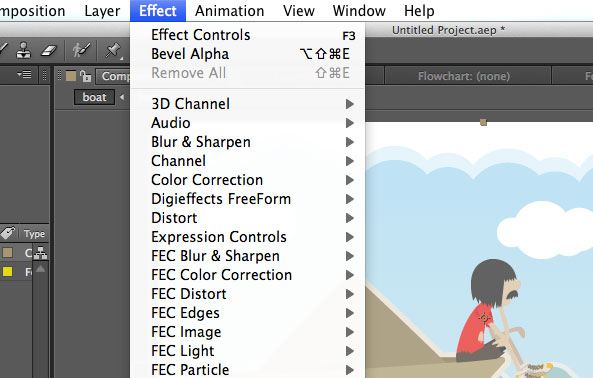Viewport: 593px width, 378px height.
Task: Click the arrow beside the boat breadcrumb
Action: pos(122,97)
